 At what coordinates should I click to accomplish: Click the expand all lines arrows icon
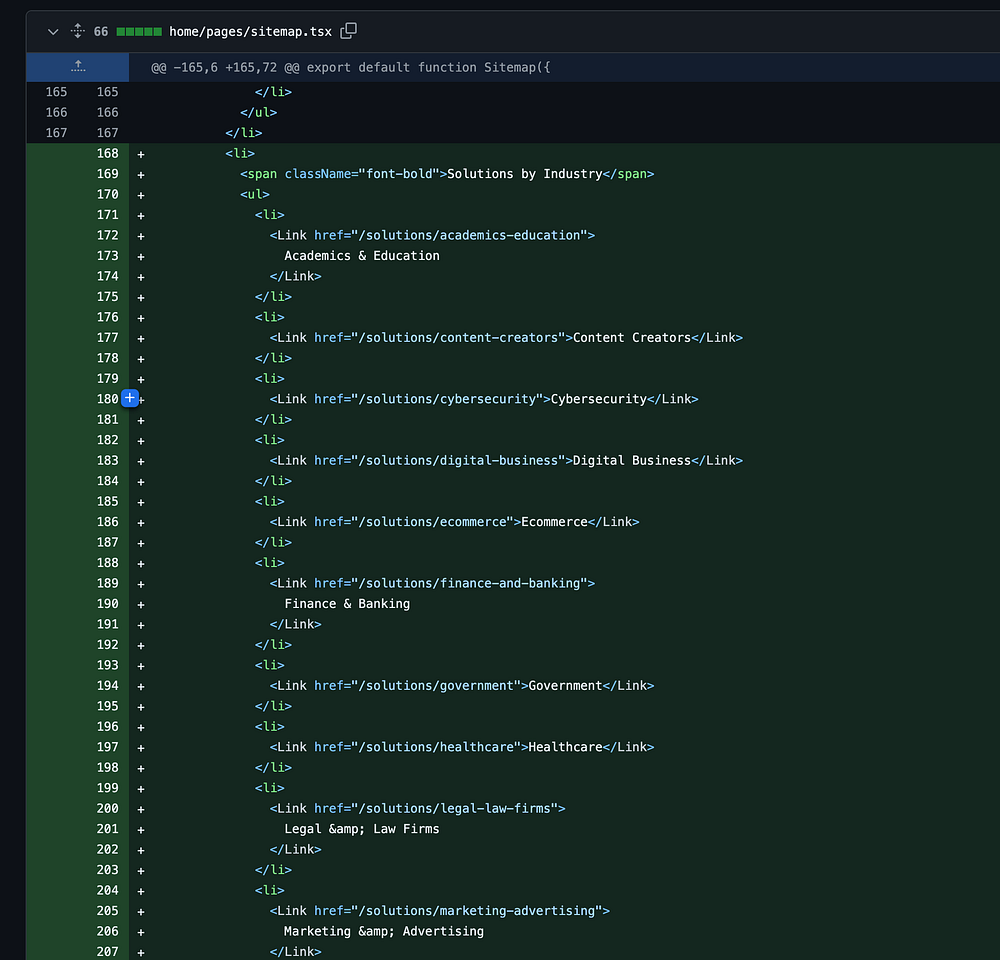(x=77, y=32)
